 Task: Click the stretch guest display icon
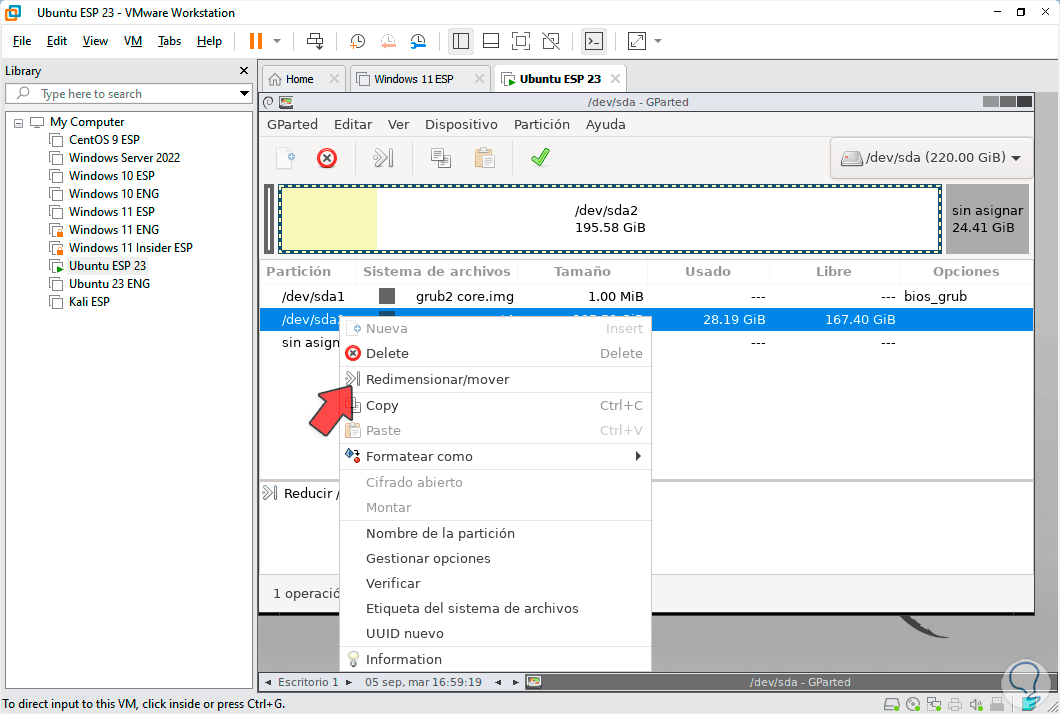click(x=637, y=41)
